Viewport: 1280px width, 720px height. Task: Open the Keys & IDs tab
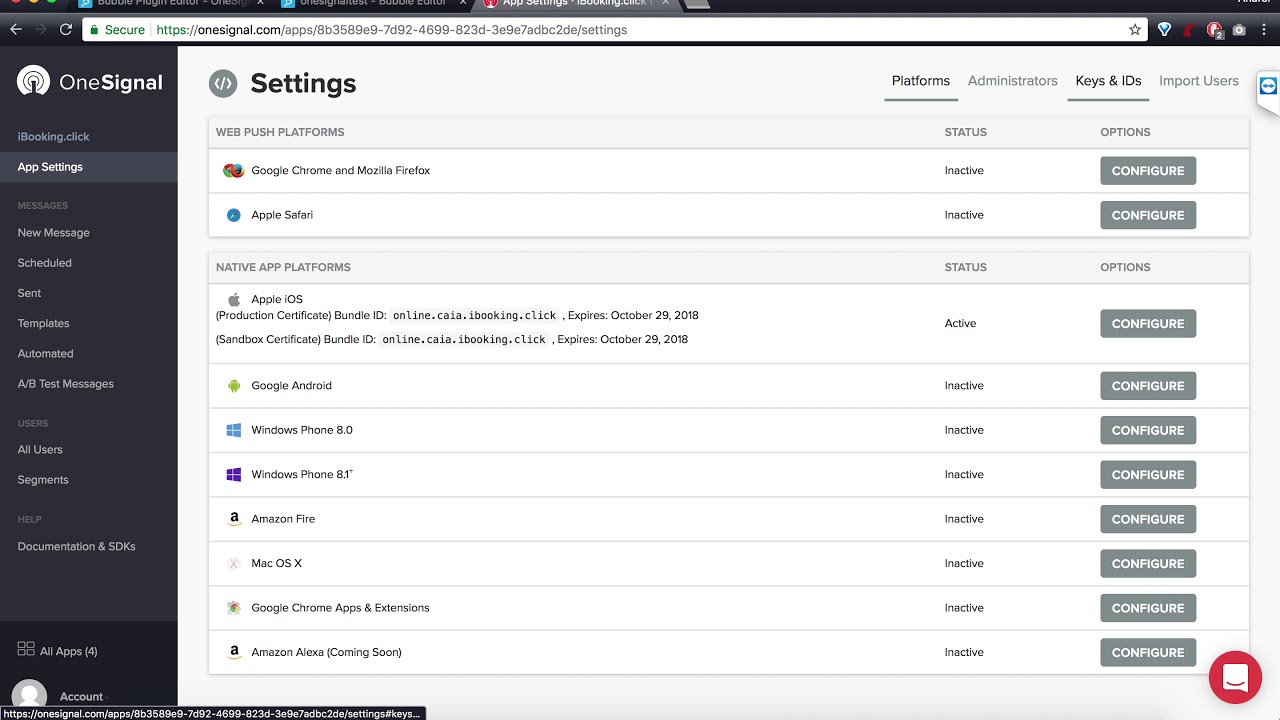click(1108, 81)
